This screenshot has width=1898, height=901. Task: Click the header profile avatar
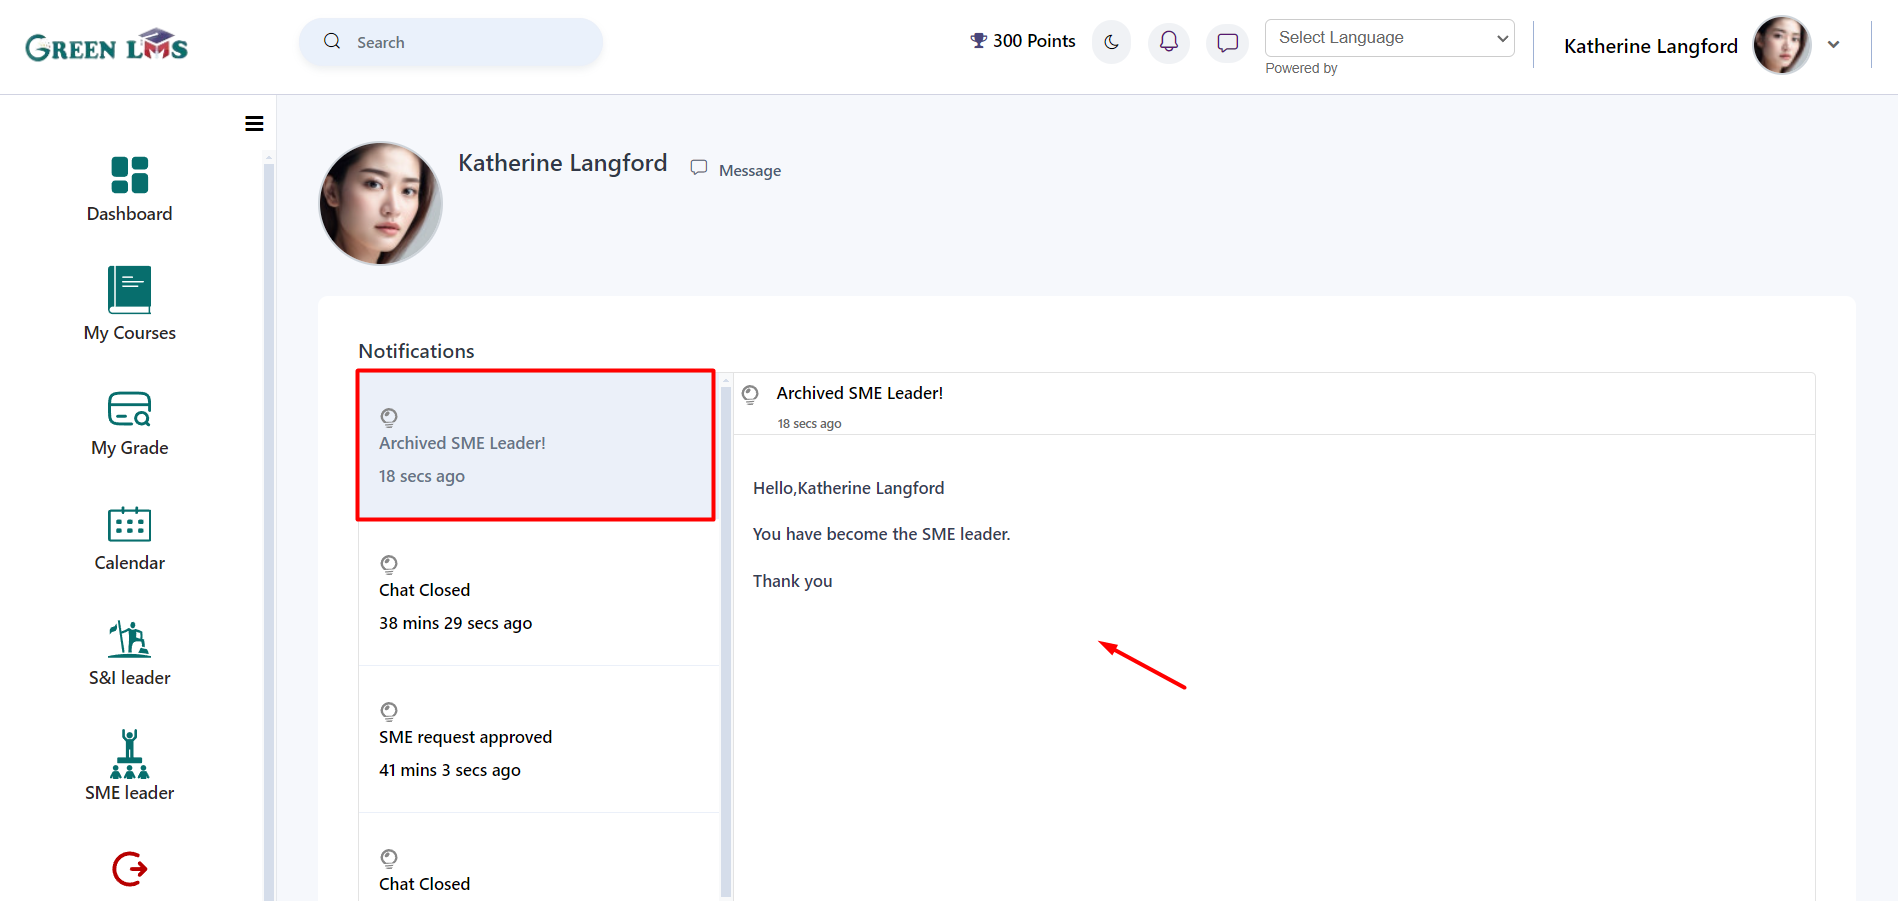pyautogui.click(x=1782, y=45)
